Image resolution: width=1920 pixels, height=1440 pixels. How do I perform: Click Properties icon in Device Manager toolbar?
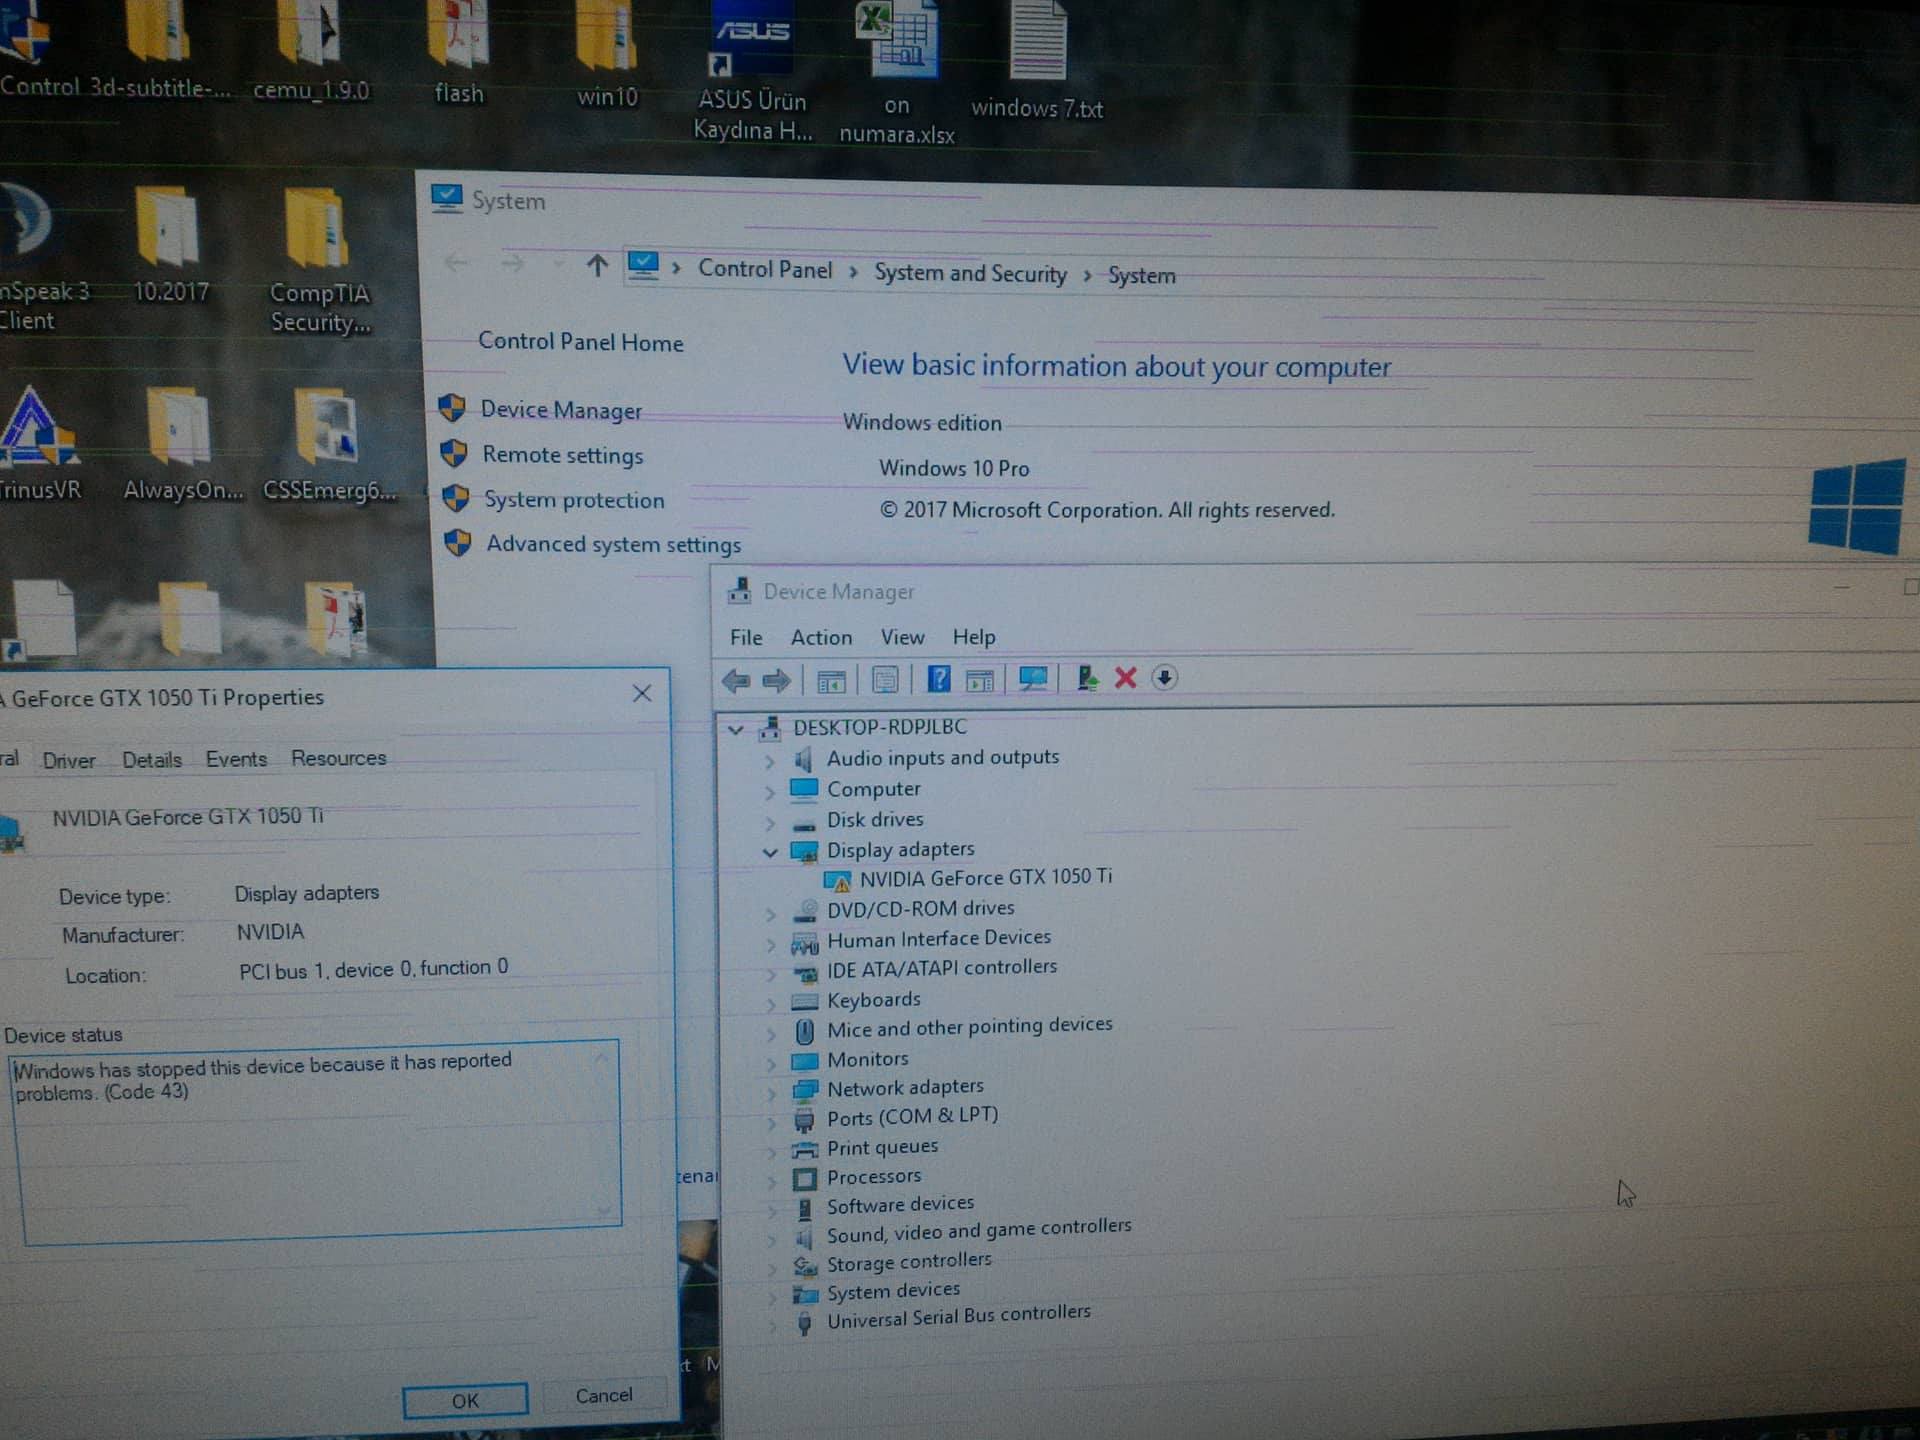tap(885, 681)
